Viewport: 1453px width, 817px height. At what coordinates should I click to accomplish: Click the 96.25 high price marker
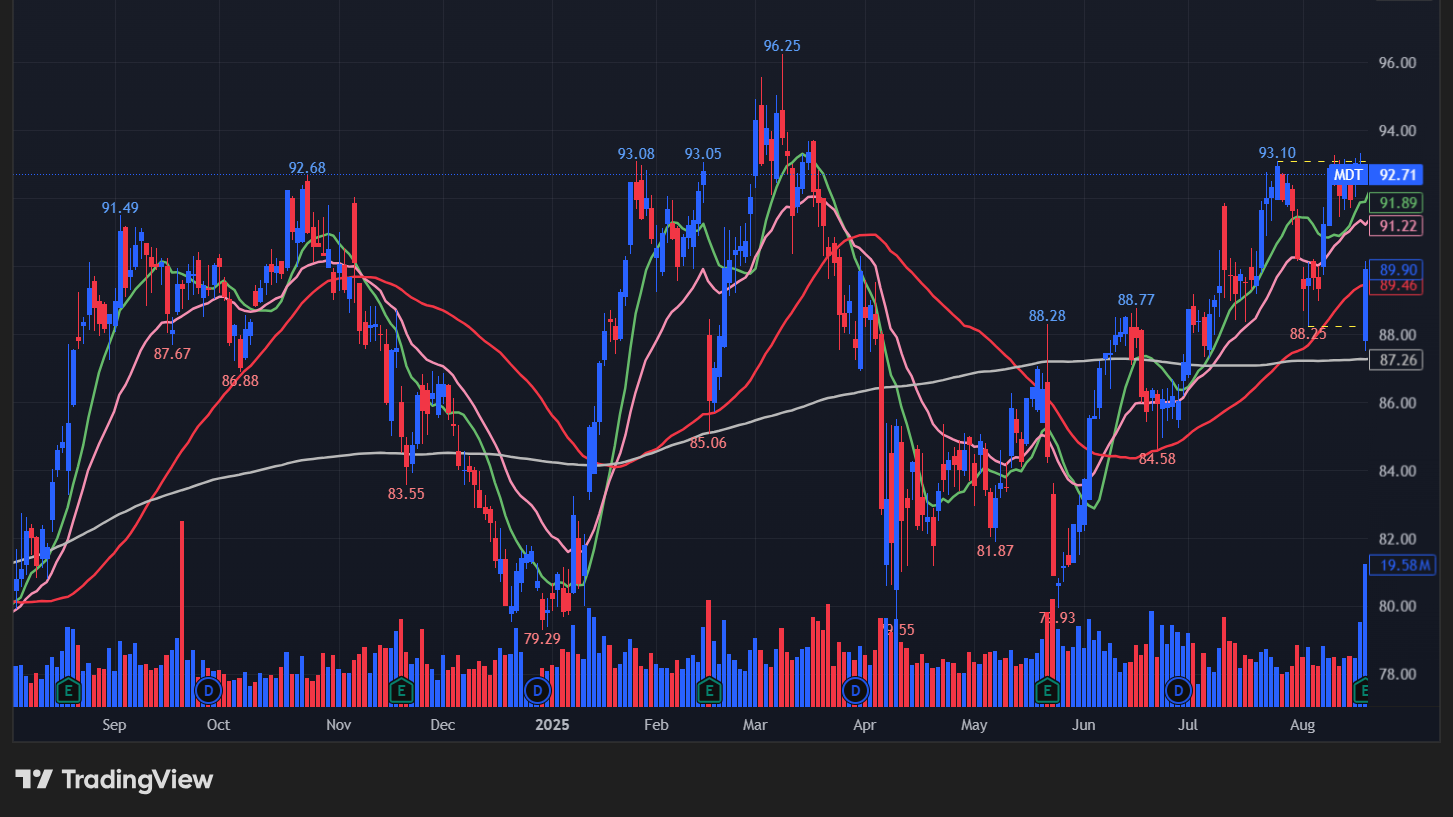coord(782,46)
